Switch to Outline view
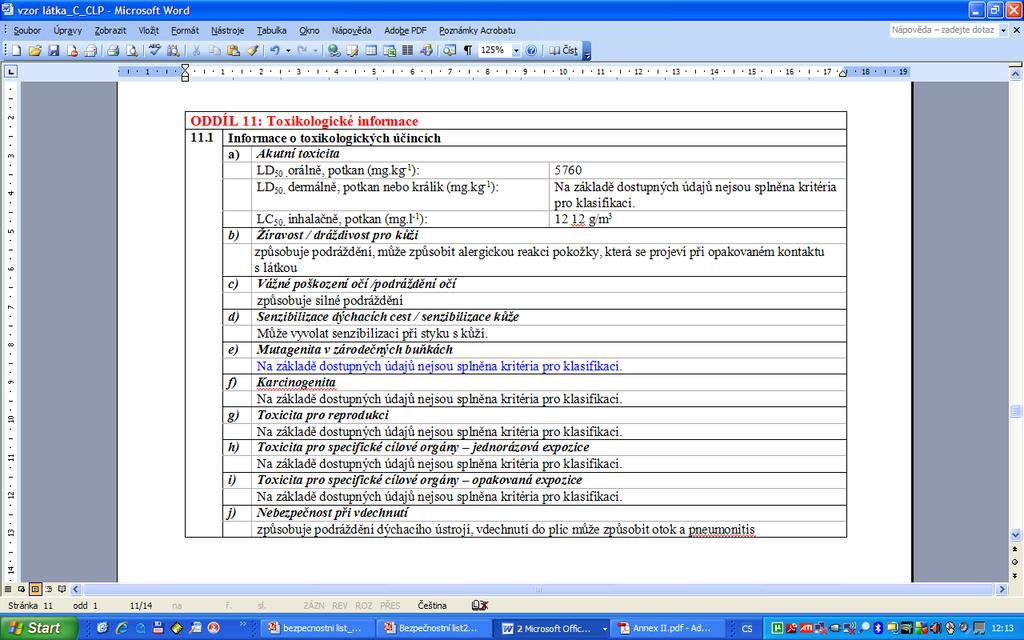Screen dimensions: 1024x640 [x=48, y=588]
